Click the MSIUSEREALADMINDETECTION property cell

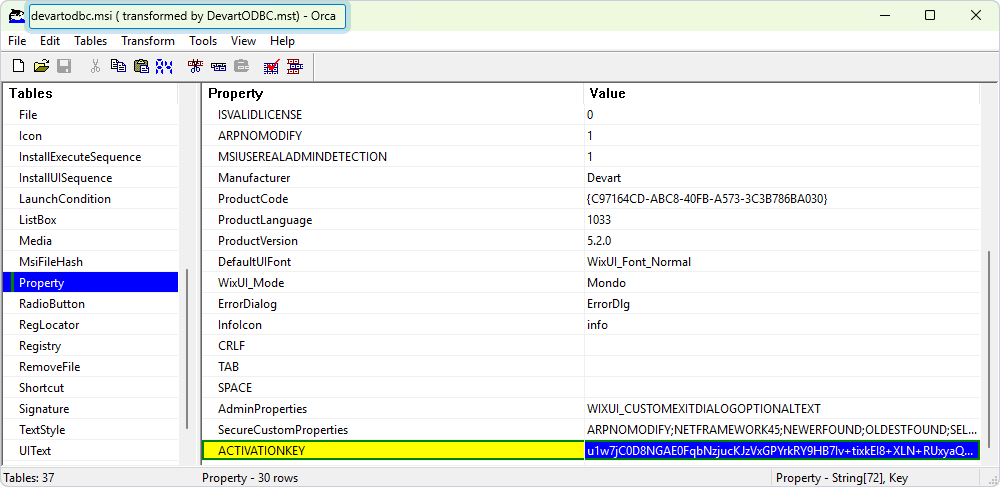click(393, 157)
